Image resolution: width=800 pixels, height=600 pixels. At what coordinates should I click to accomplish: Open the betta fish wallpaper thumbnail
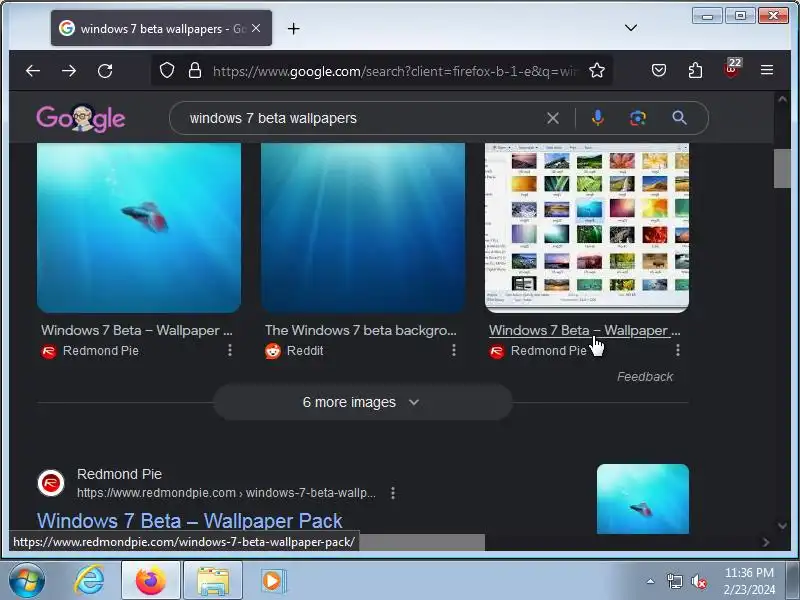tap(139, 228)
